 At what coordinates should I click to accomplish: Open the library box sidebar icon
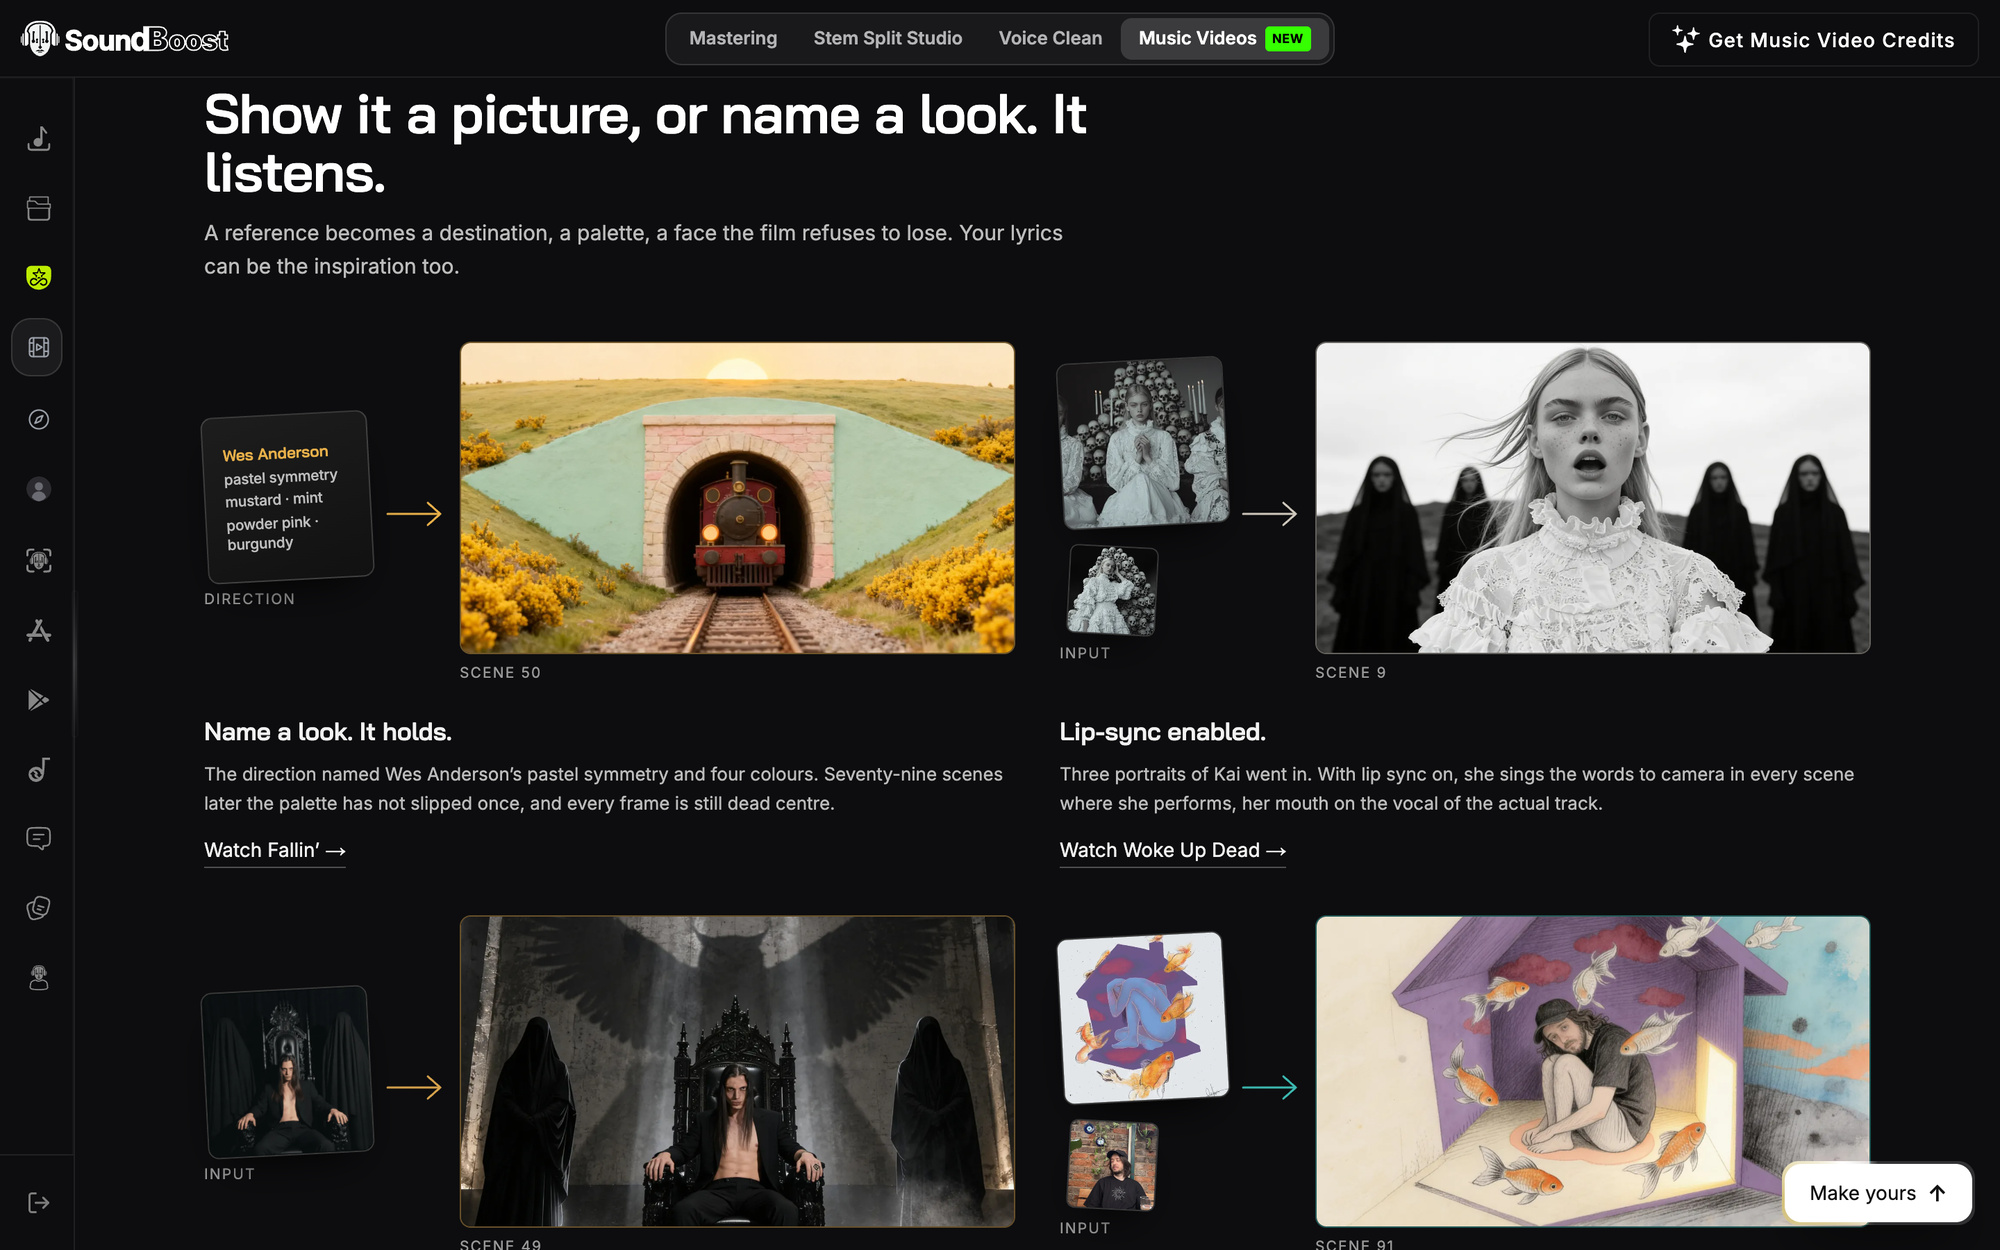(x=38, y=208)
